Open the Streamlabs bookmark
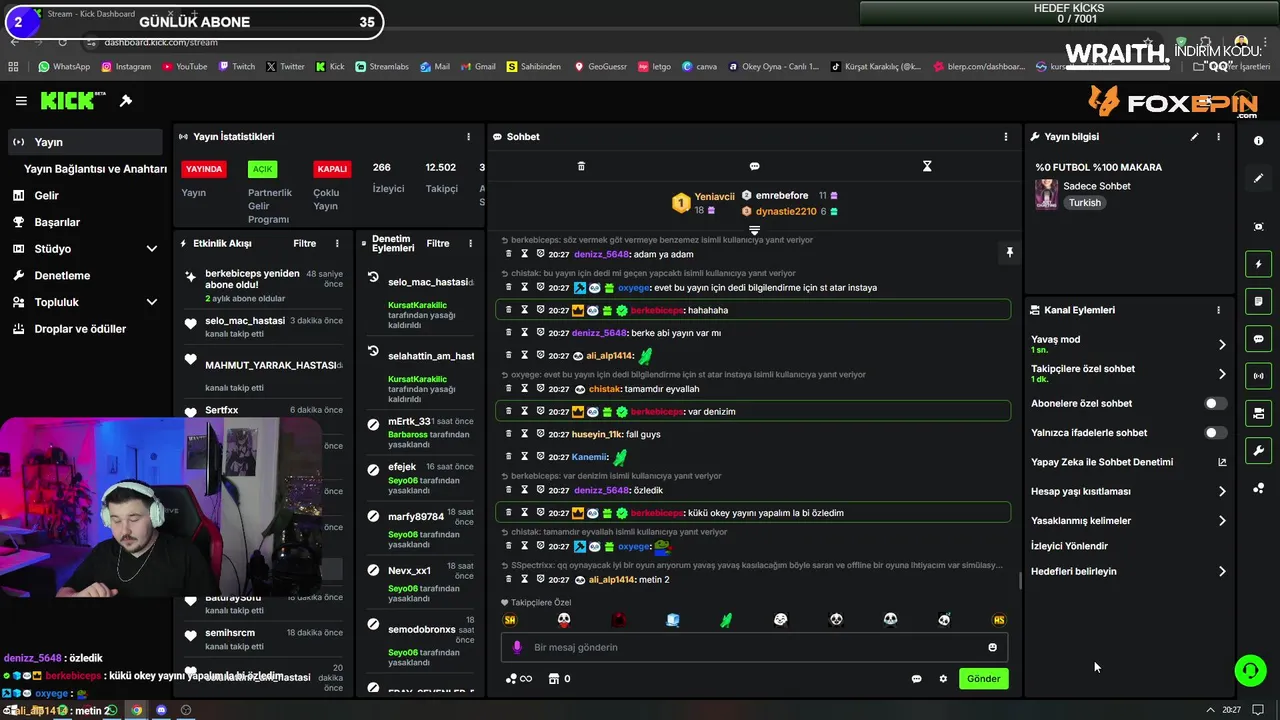The height and width of the screenshot is (720, 1280). click(382, 67)
